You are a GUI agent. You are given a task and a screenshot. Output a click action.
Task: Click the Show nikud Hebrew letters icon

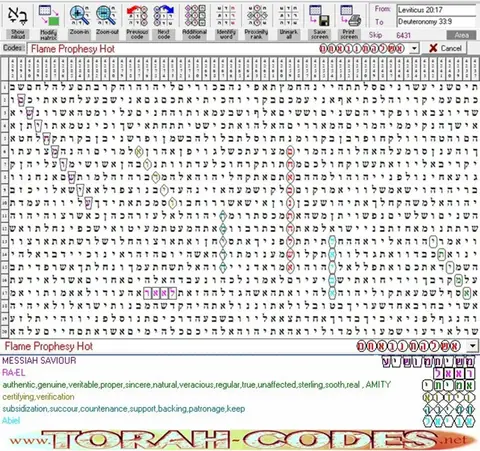tap(17, 16)
